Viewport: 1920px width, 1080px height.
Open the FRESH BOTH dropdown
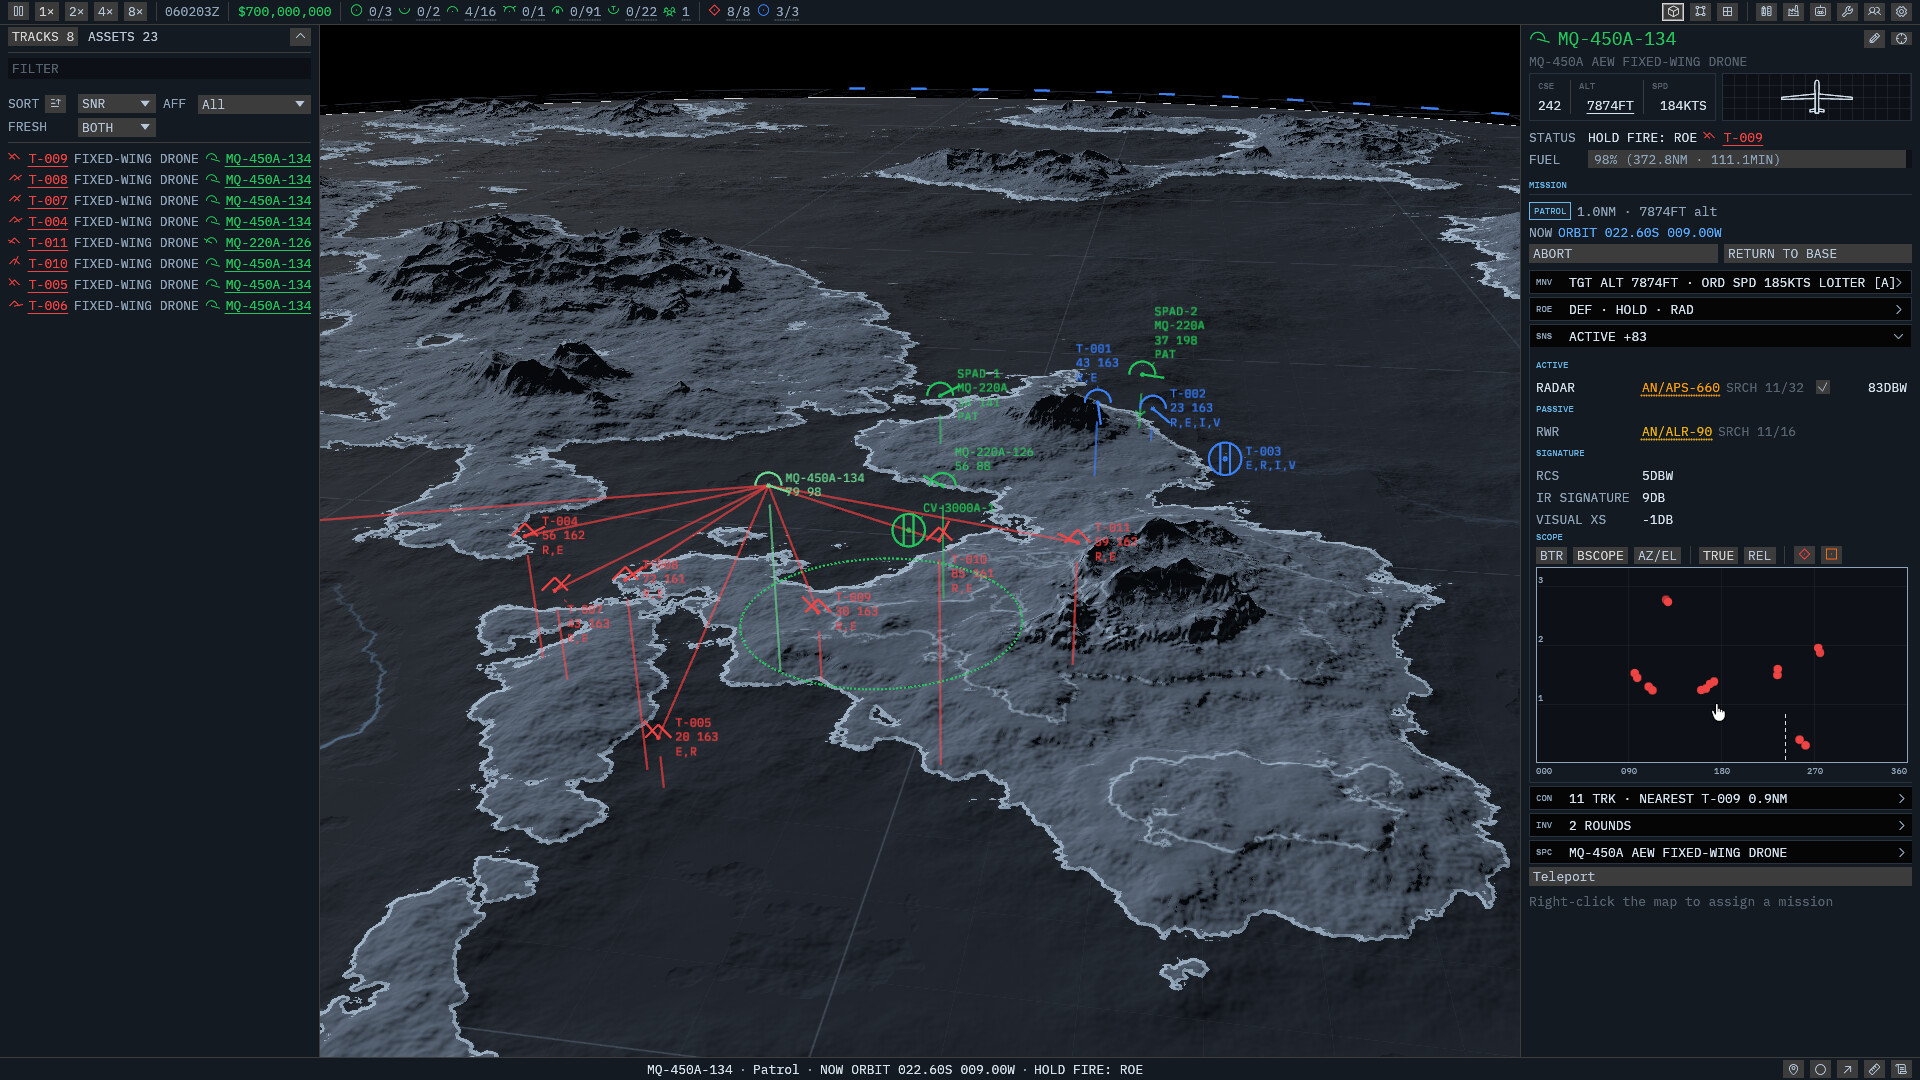tap(116, 128)
